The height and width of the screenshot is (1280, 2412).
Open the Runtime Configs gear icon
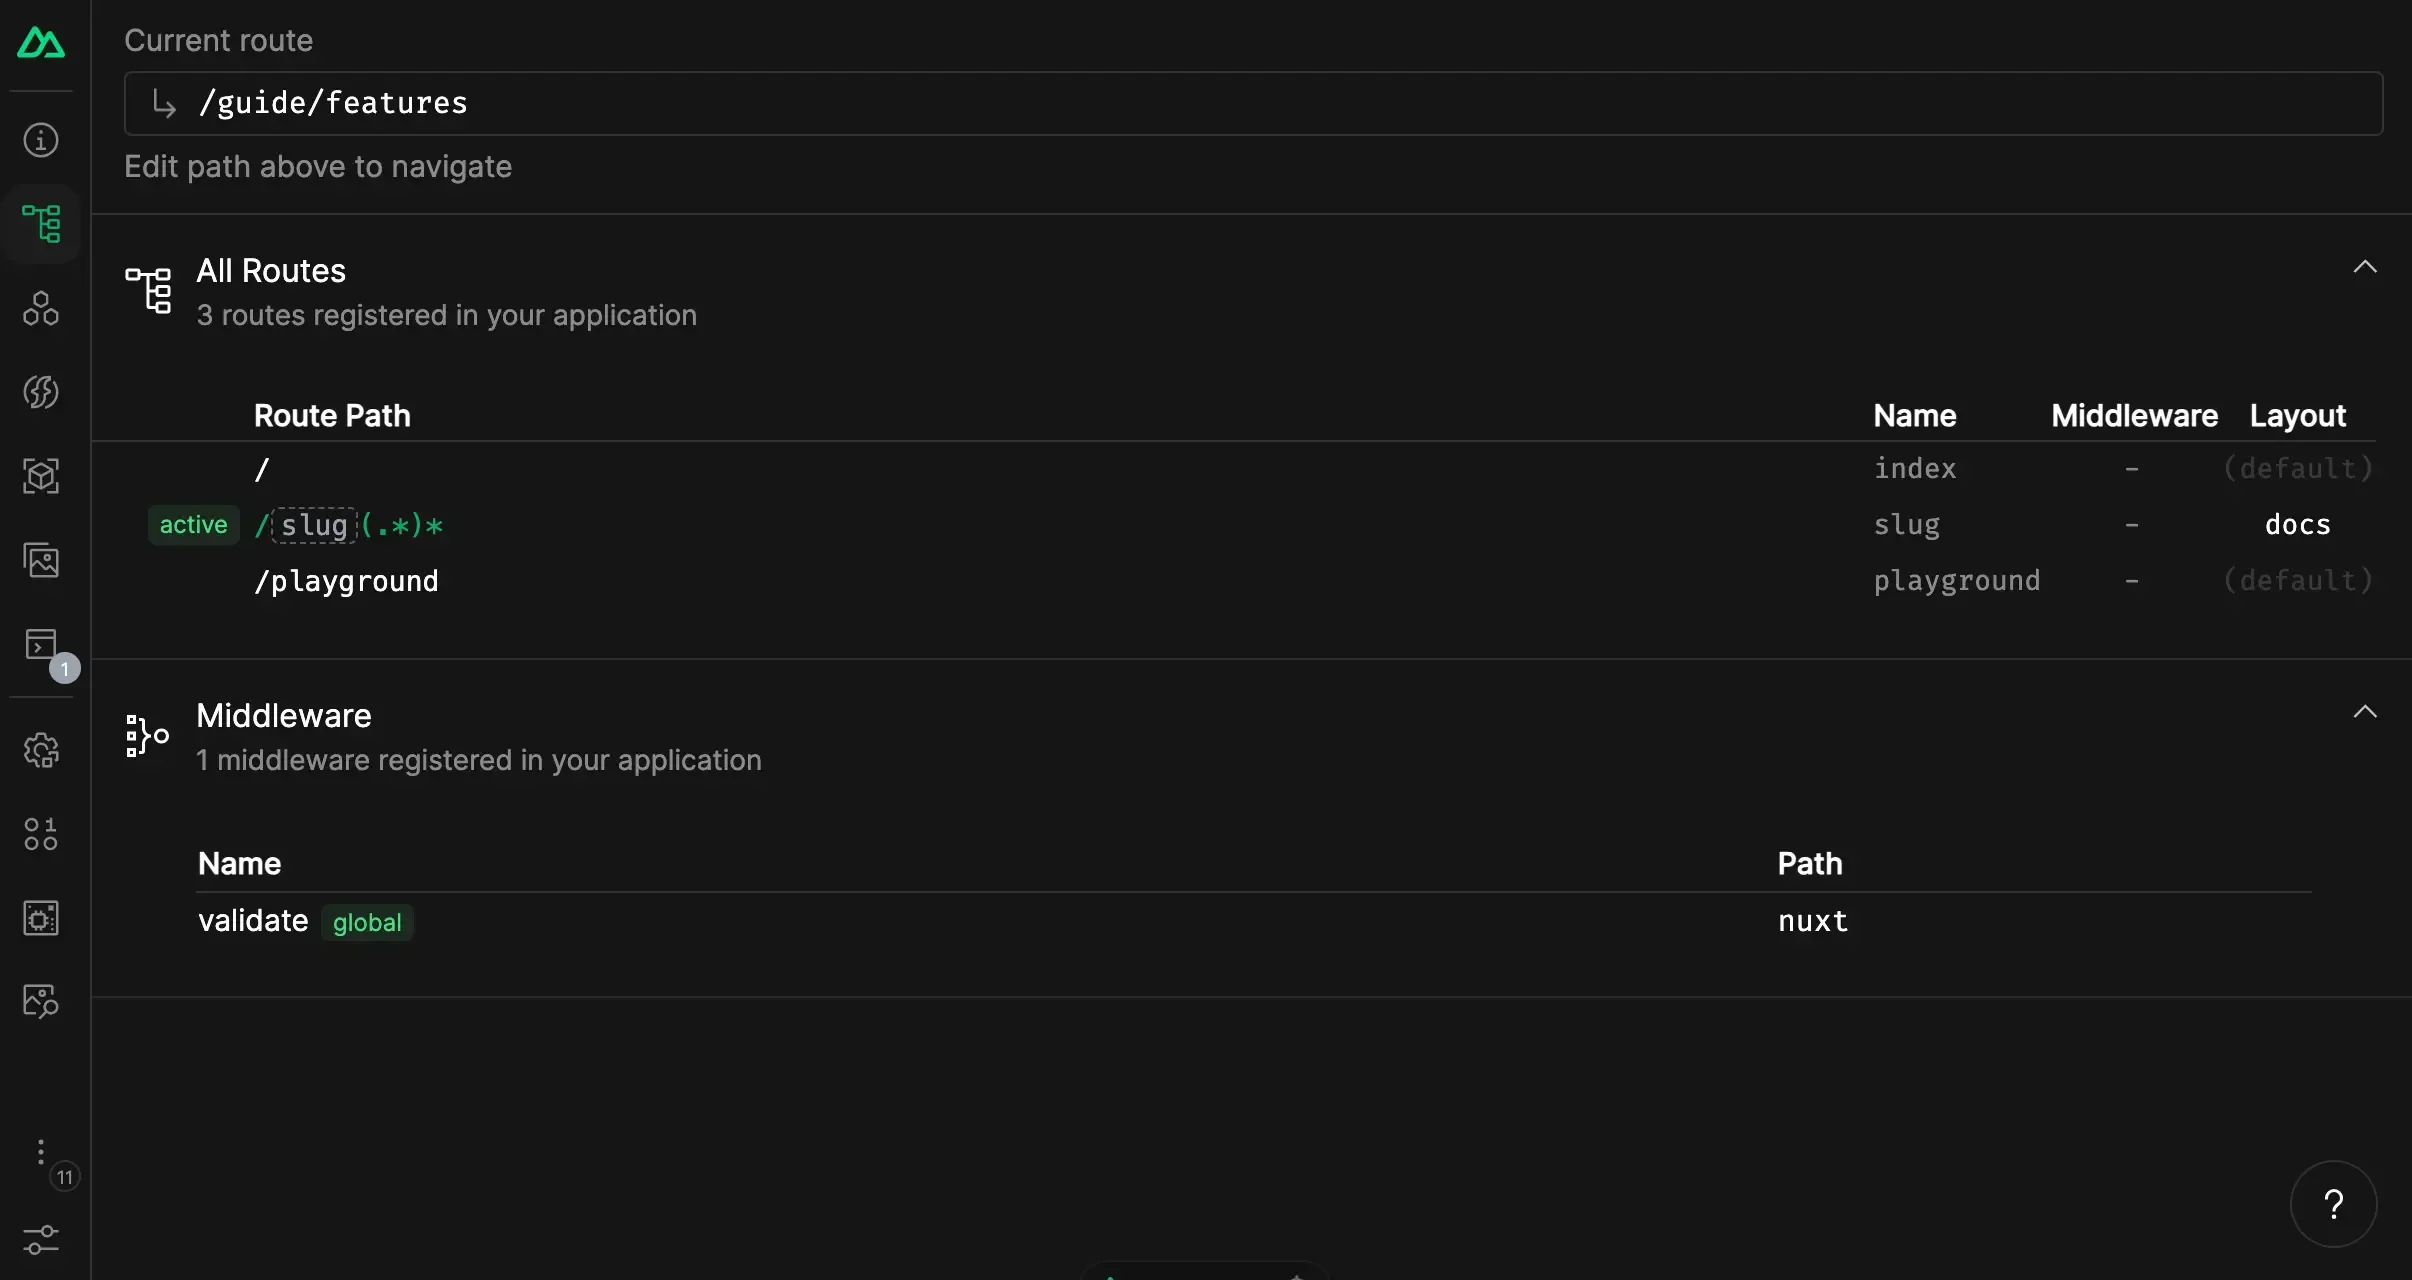(41, 750)
